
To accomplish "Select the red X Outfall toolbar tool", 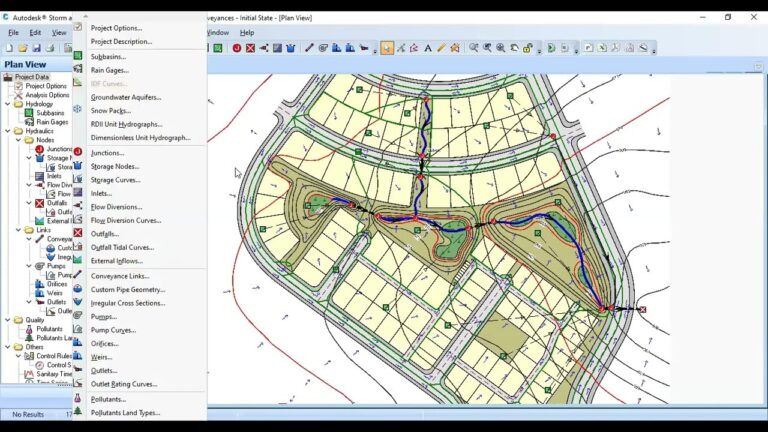I will (250, 48).
